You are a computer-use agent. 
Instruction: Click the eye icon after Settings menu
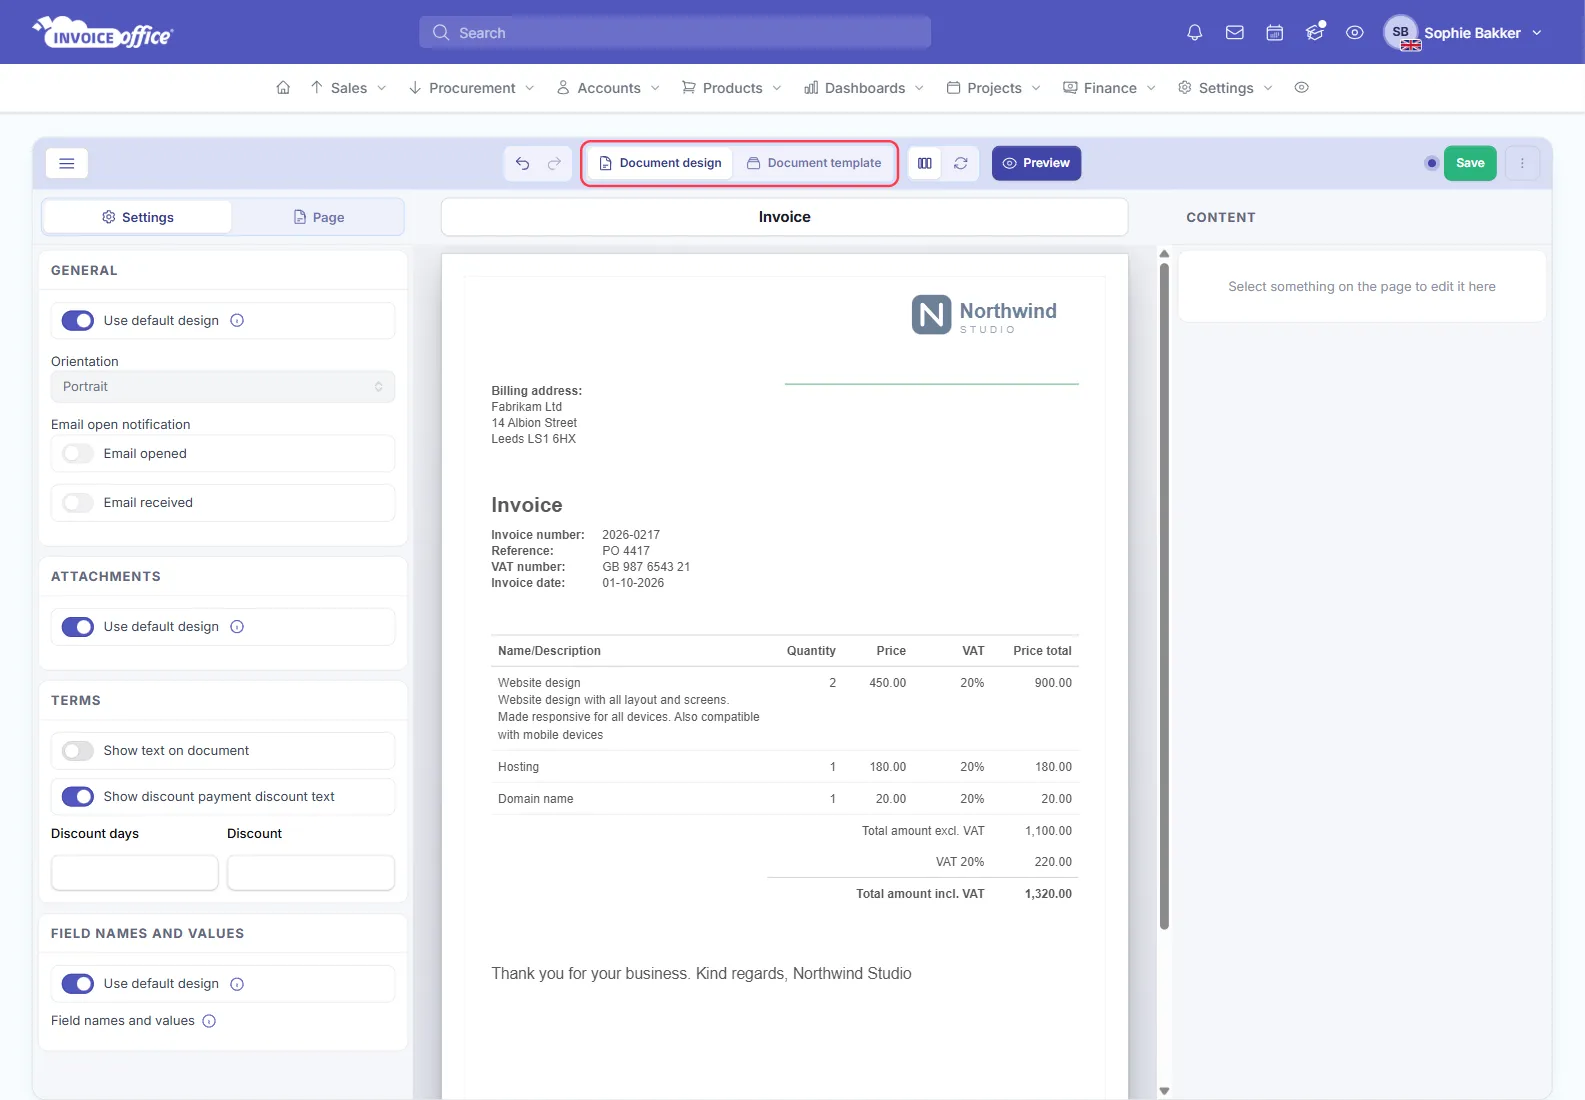(x=1301, y=88)
